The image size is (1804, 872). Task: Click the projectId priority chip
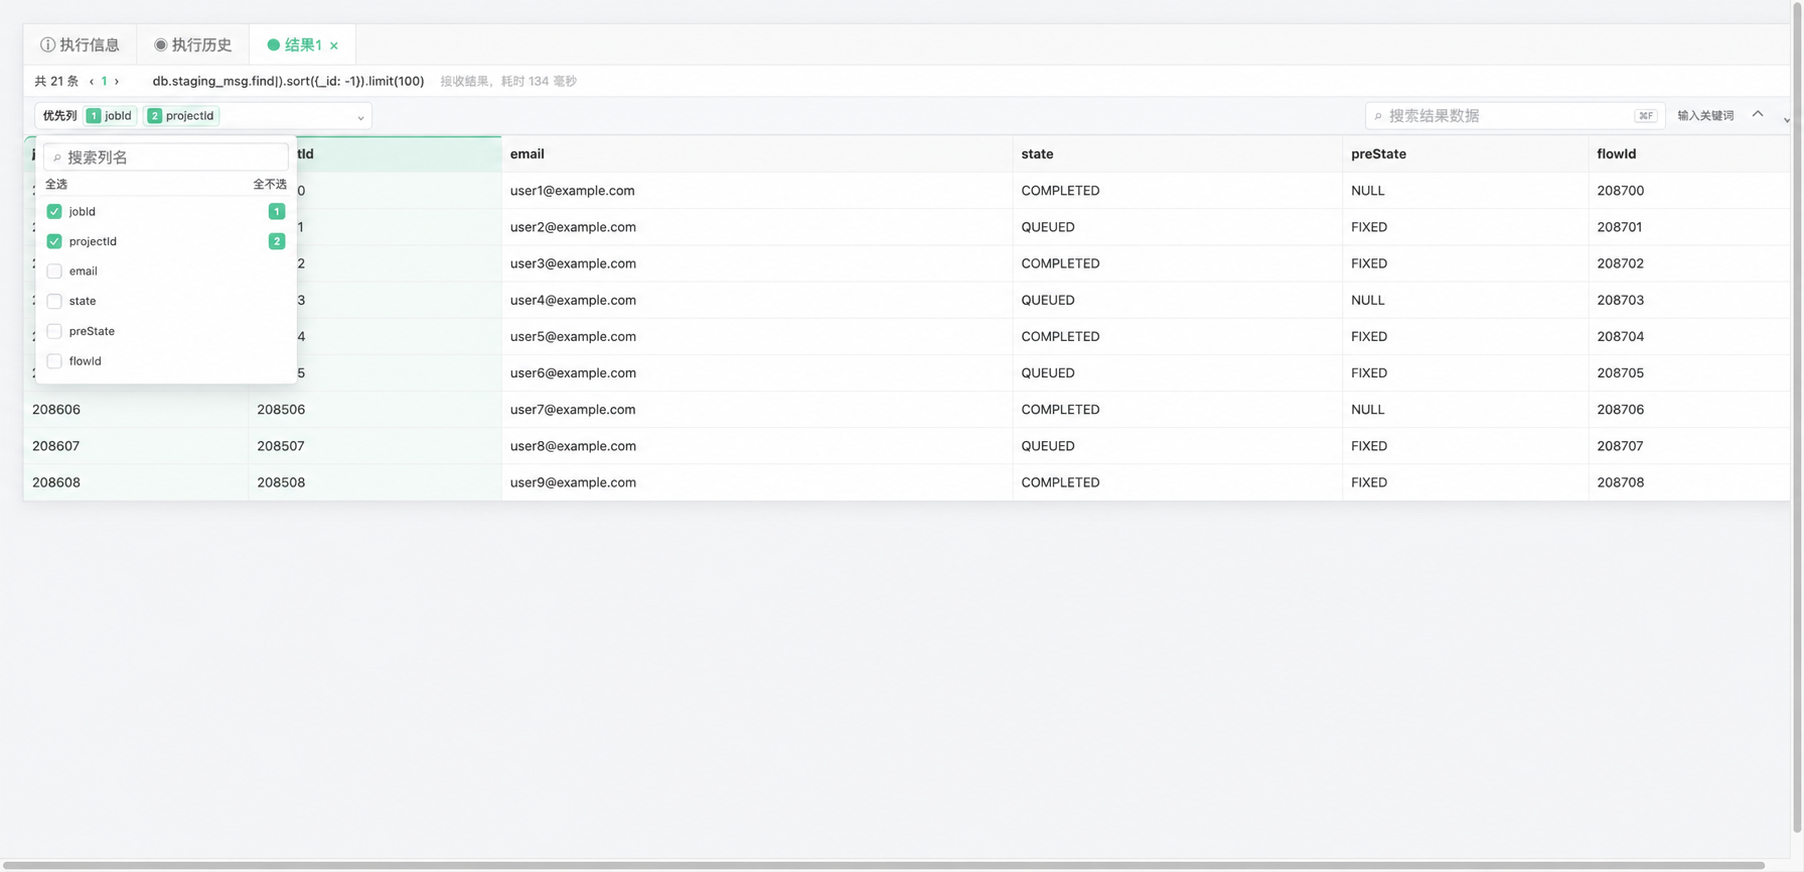coord(182,116)
